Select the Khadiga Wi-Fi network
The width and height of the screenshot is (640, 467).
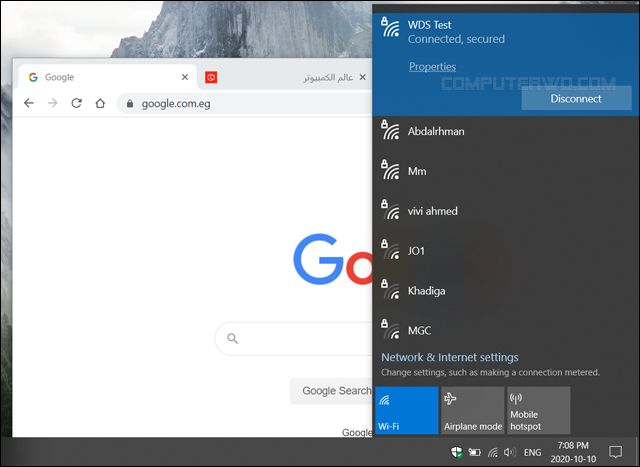coord(506,291)
